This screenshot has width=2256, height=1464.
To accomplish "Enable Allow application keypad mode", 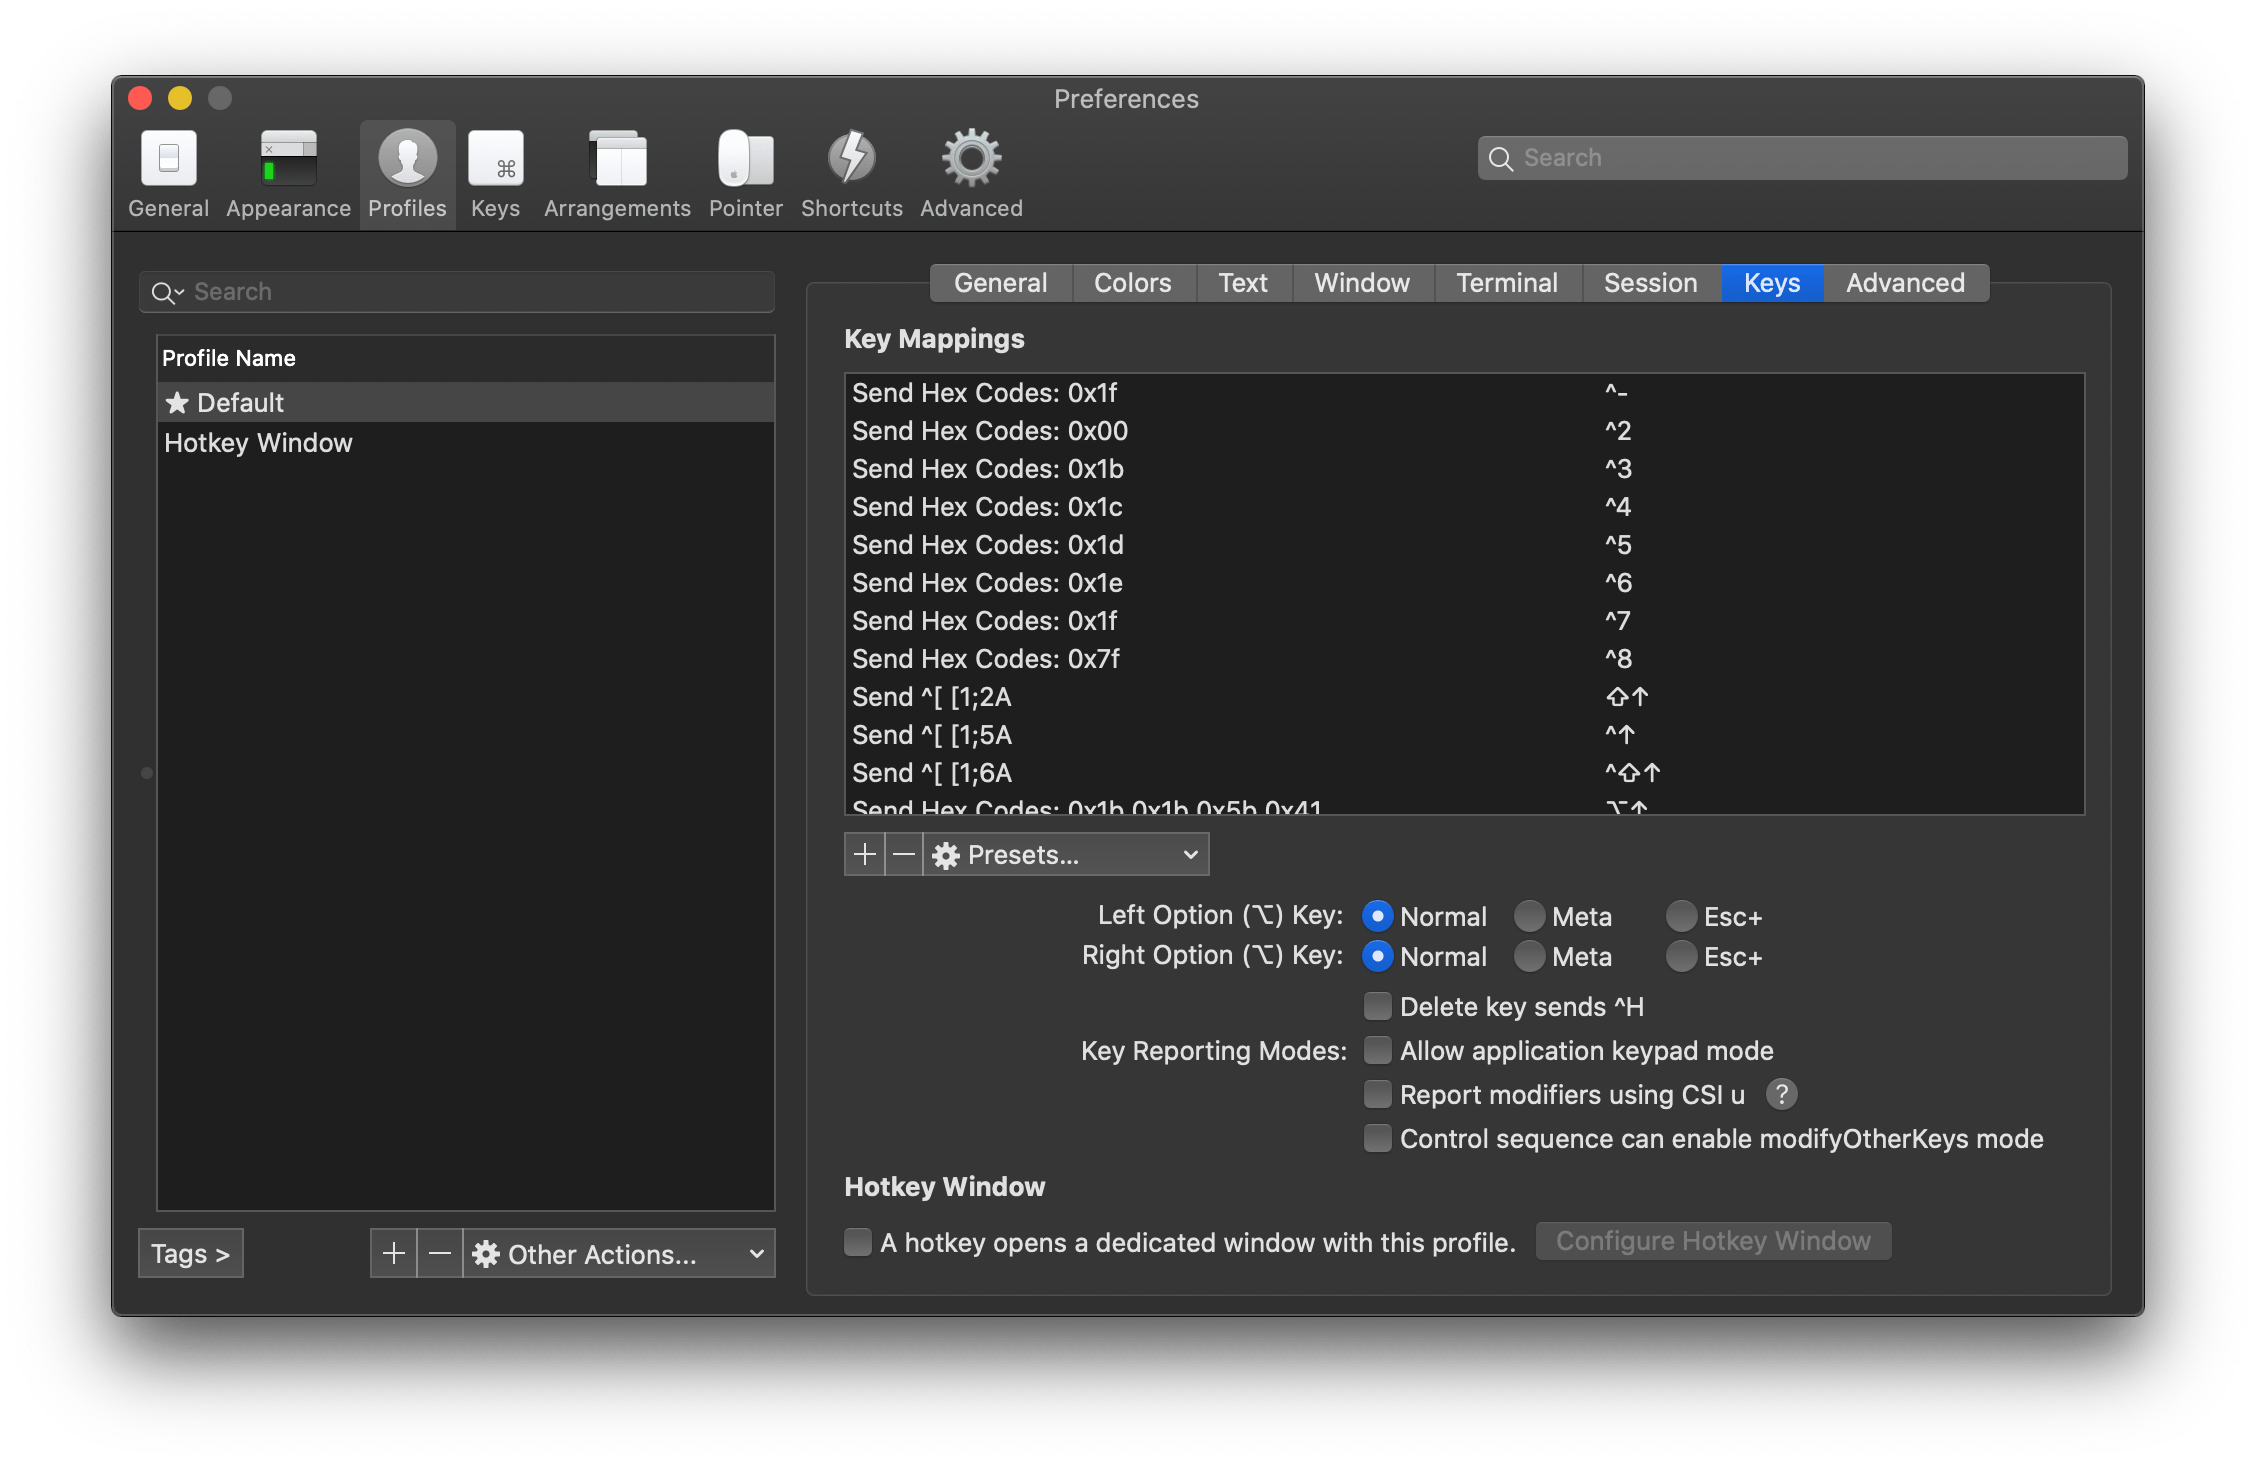I will click(x=1378, y=1050).
